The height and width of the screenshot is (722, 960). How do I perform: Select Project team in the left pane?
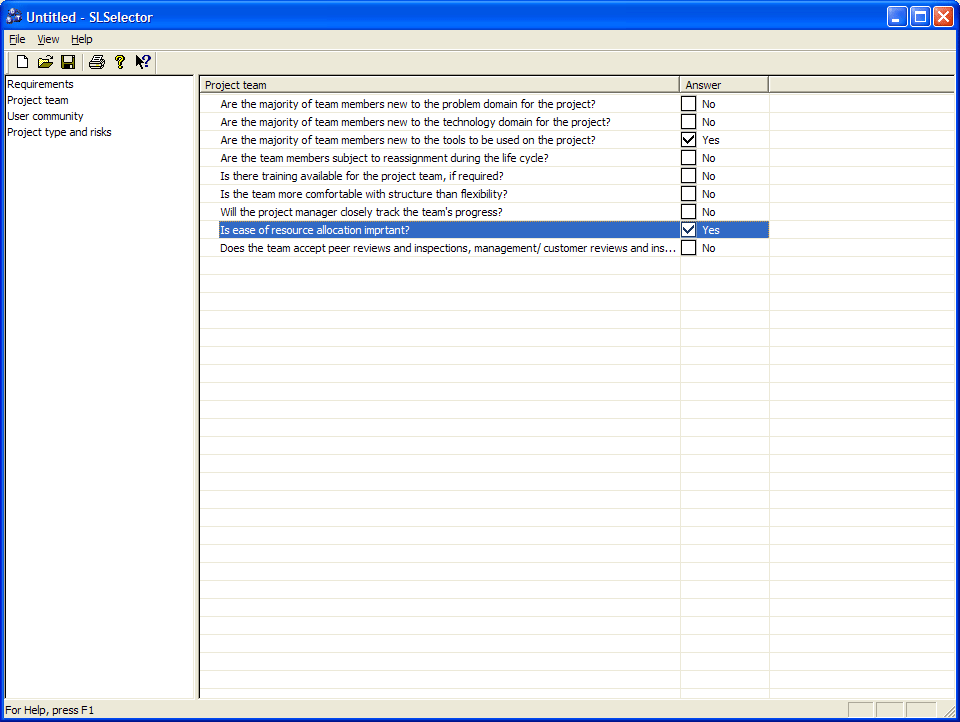point(38,100)
